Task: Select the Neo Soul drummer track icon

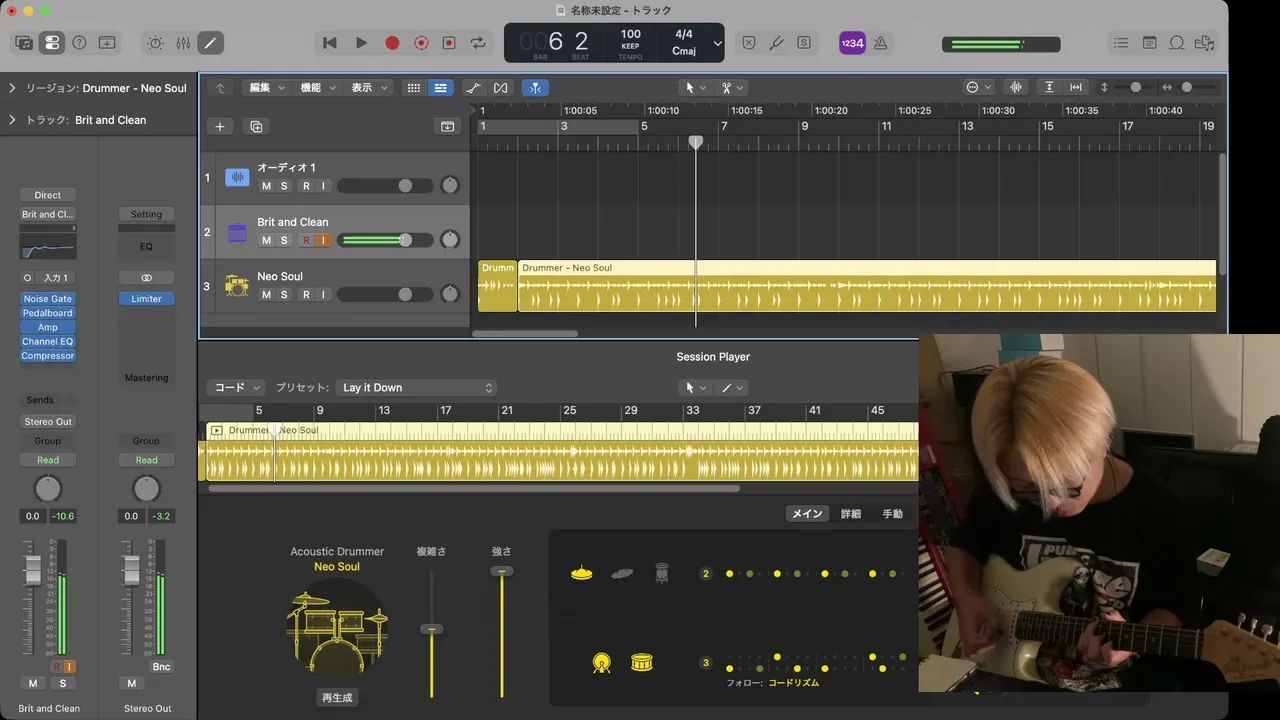Action: pyautogui.click(x=236, y=286)
